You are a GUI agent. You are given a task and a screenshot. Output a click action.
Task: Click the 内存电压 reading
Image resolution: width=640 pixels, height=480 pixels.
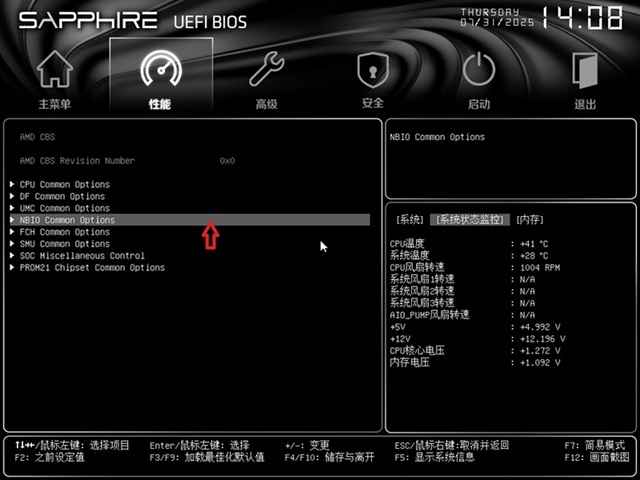click(x=540, y=362)
